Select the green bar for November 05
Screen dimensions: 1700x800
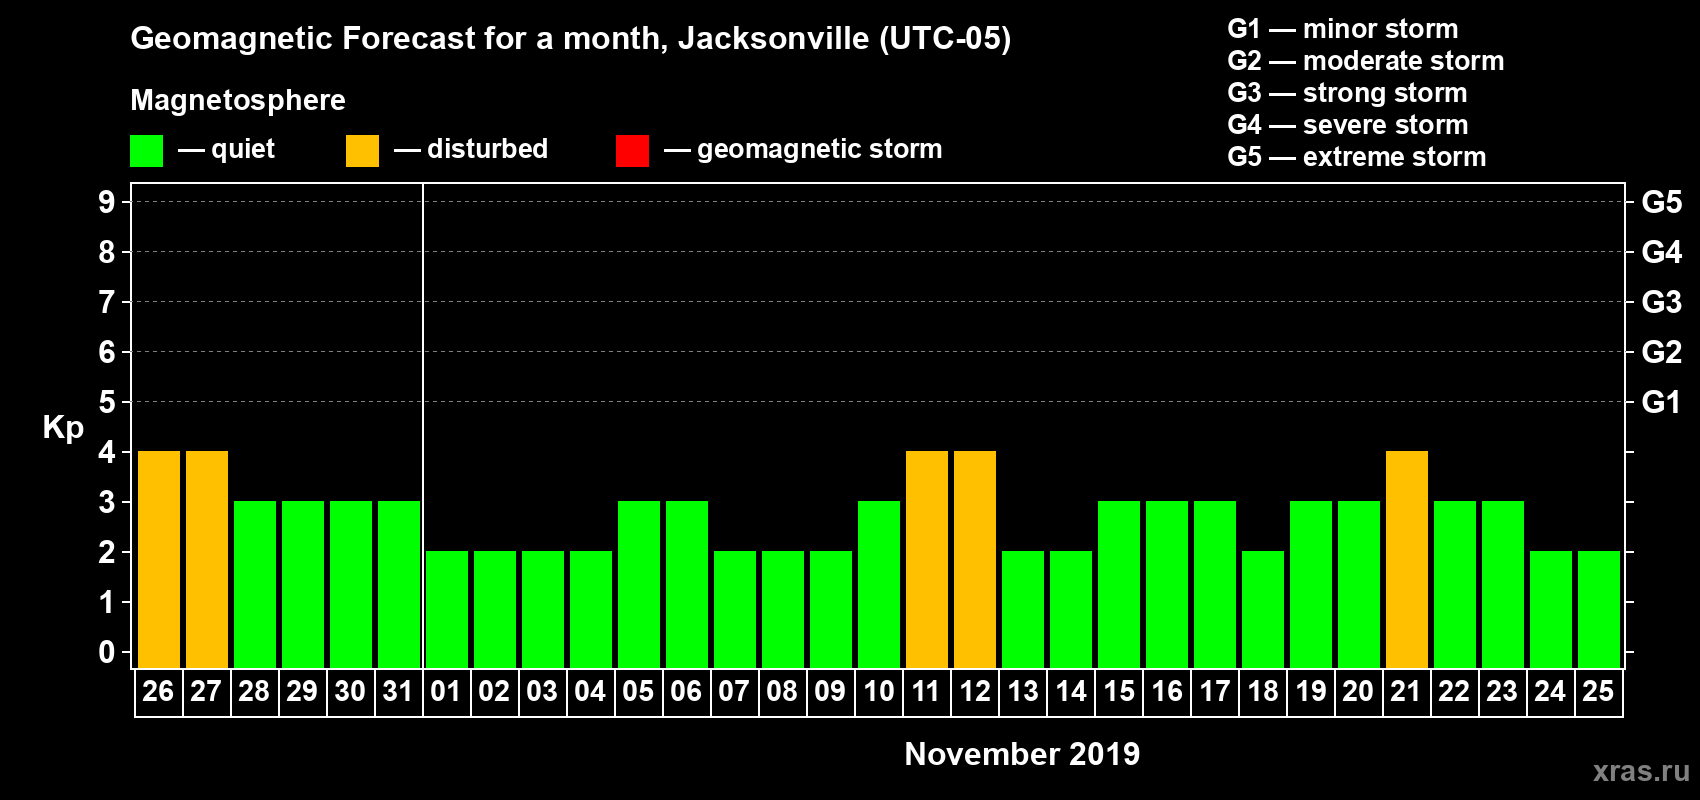639,585
